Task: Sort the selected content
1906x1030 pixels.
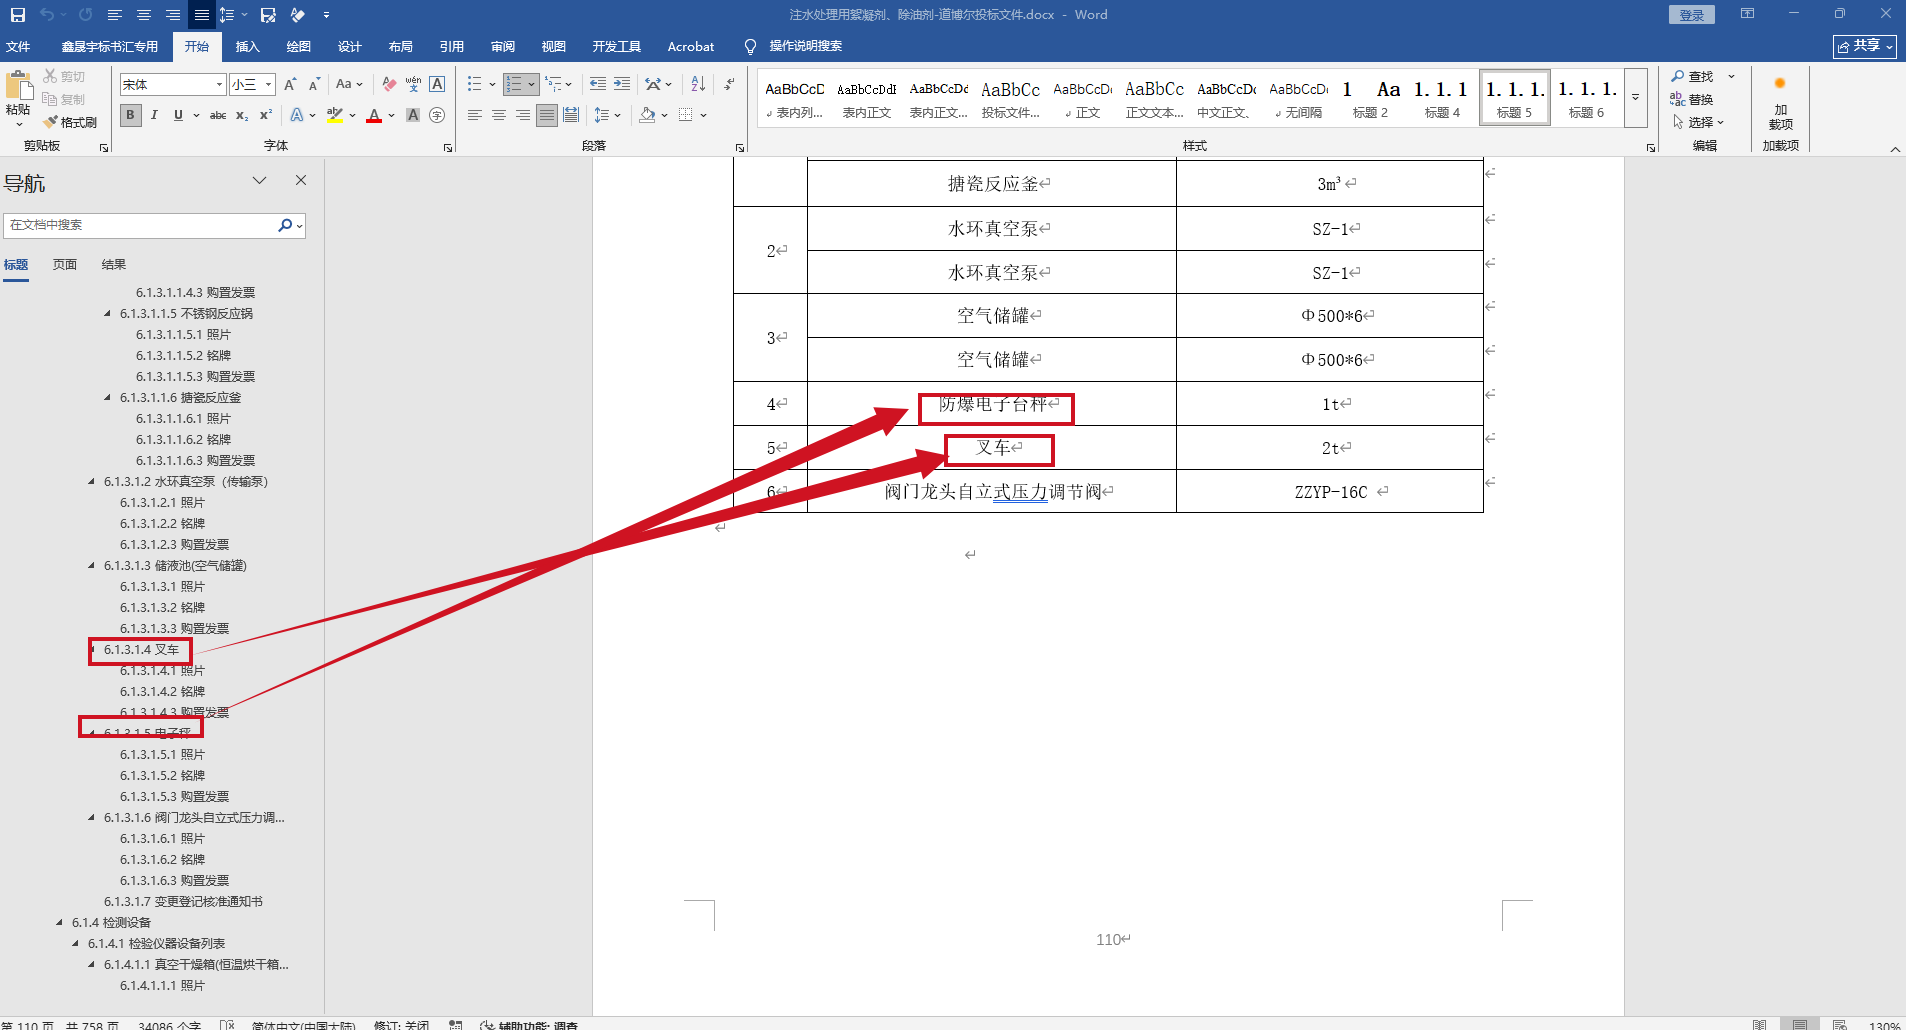Action: click(x=698, y=85)
